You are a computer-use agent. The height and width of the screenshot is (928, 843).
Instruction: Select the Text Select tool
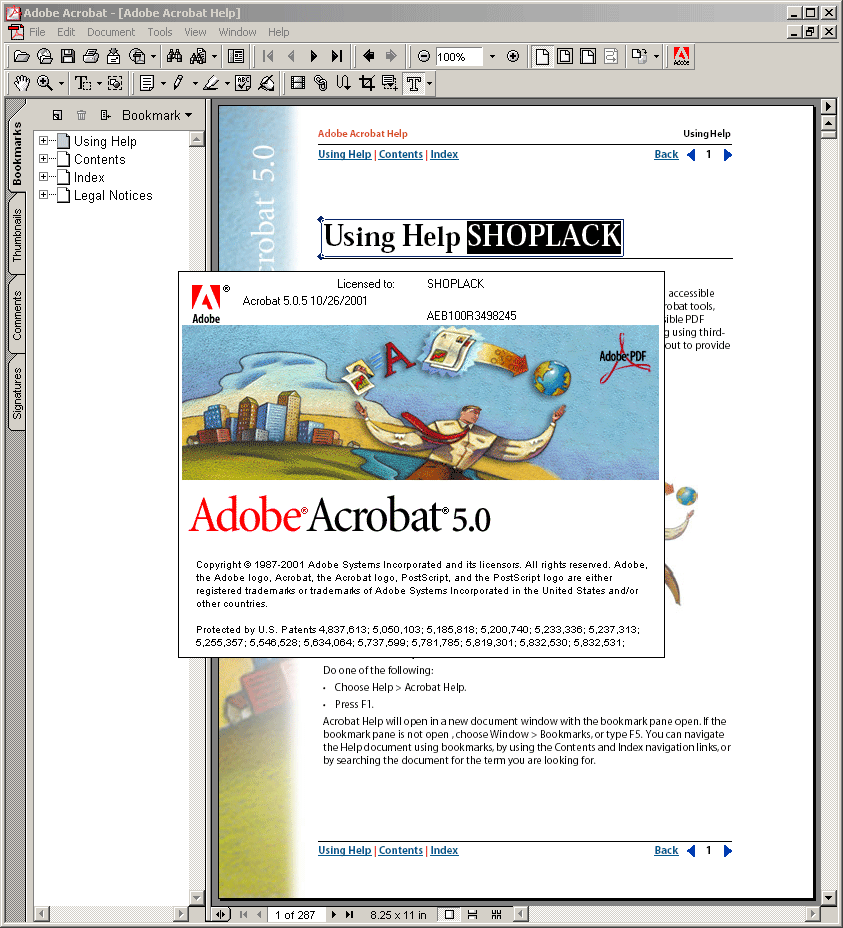[82, 83]
